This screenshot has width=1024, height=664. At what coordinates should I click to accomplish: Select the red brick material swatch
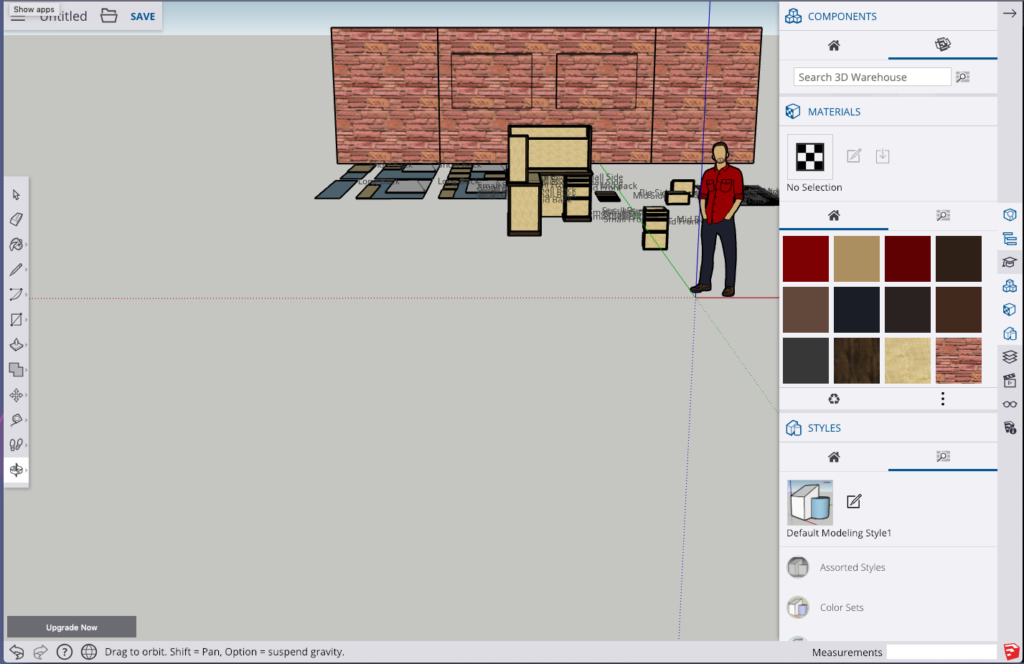[958, 359]
